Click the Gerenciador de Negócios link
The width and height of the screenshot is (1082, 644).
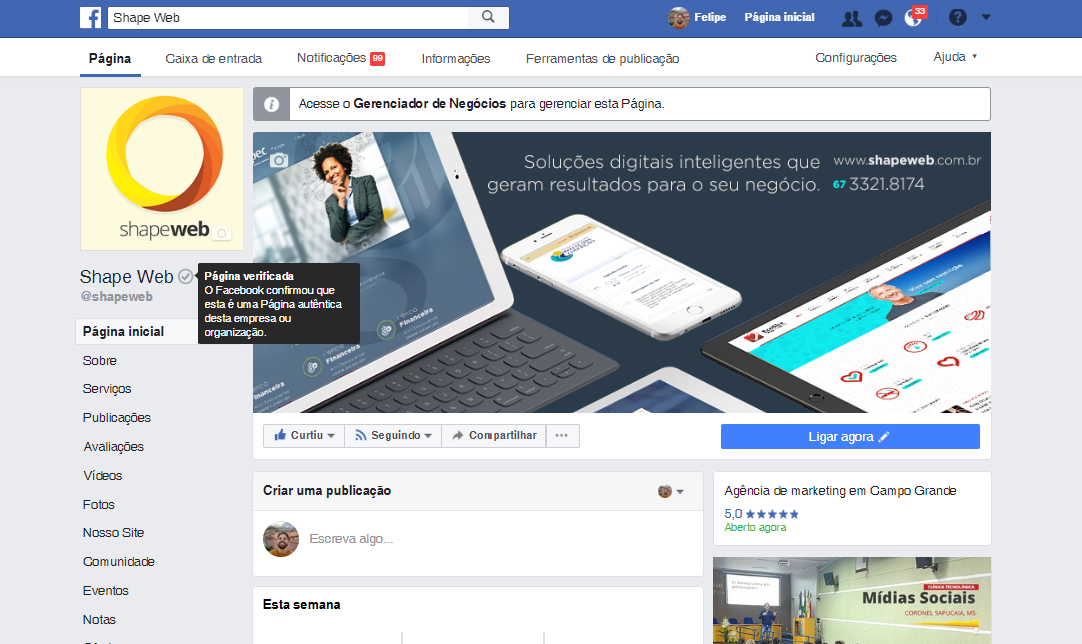click(x=429, y=104)
